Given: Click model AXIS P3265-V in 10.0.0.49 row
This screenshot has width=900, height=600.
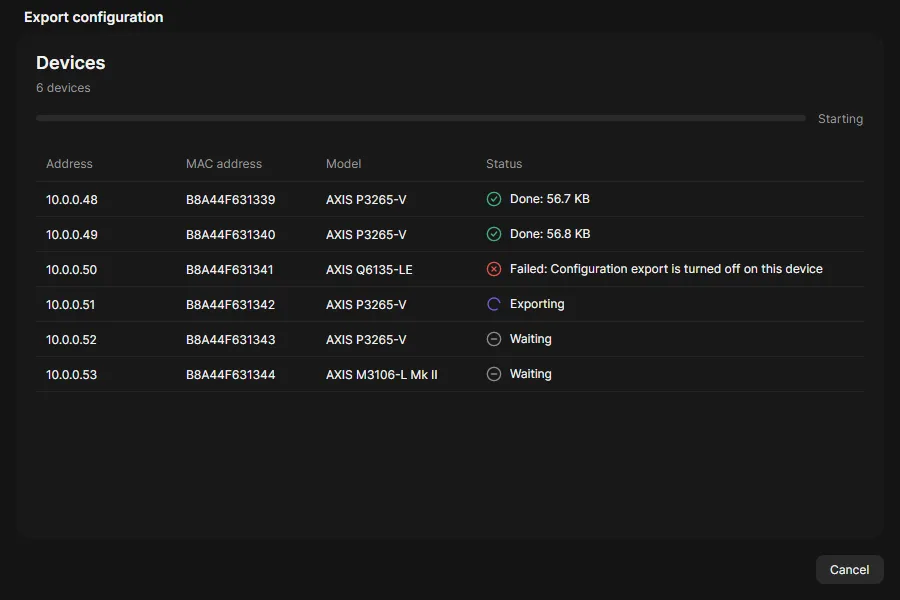Looking at the screenshot, I should (x=366, y=235).
